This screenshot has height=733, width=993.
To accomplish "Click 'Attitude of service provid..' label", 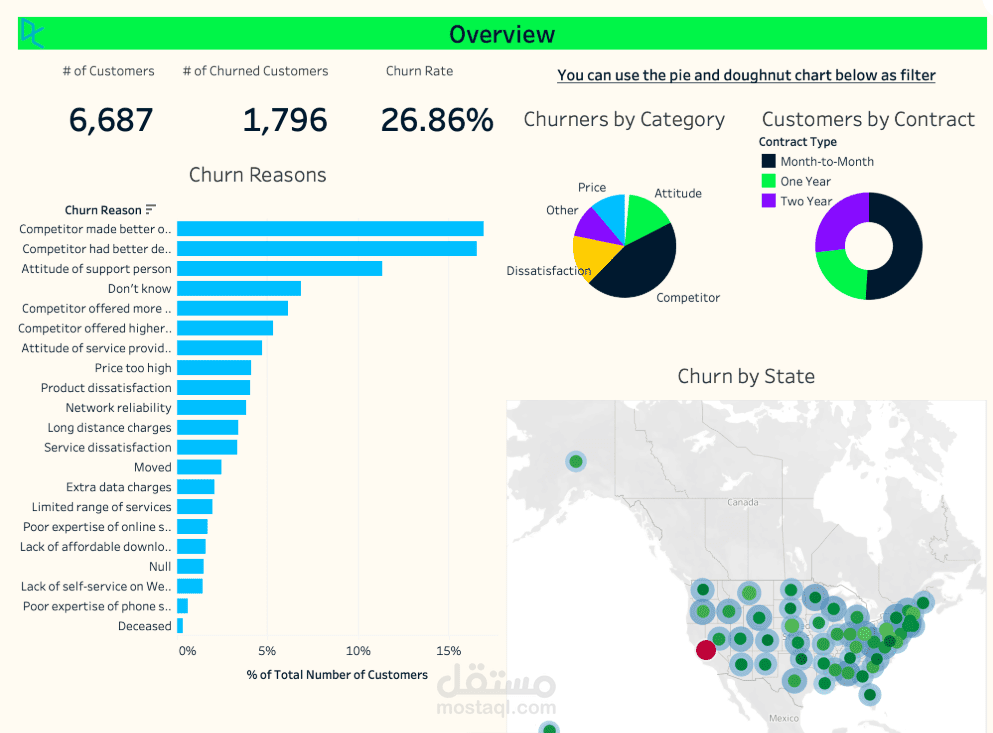I will click(x=96, y=348).
